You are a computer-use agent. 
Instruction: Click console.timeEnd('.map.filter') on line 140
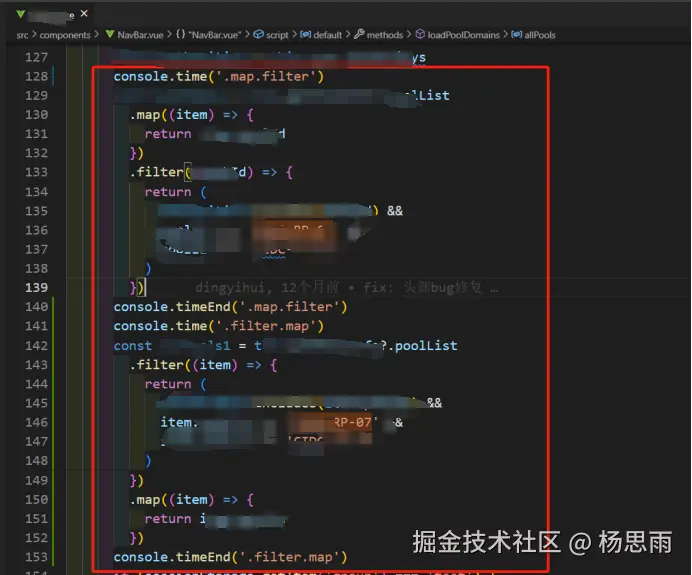coord(230,307)
